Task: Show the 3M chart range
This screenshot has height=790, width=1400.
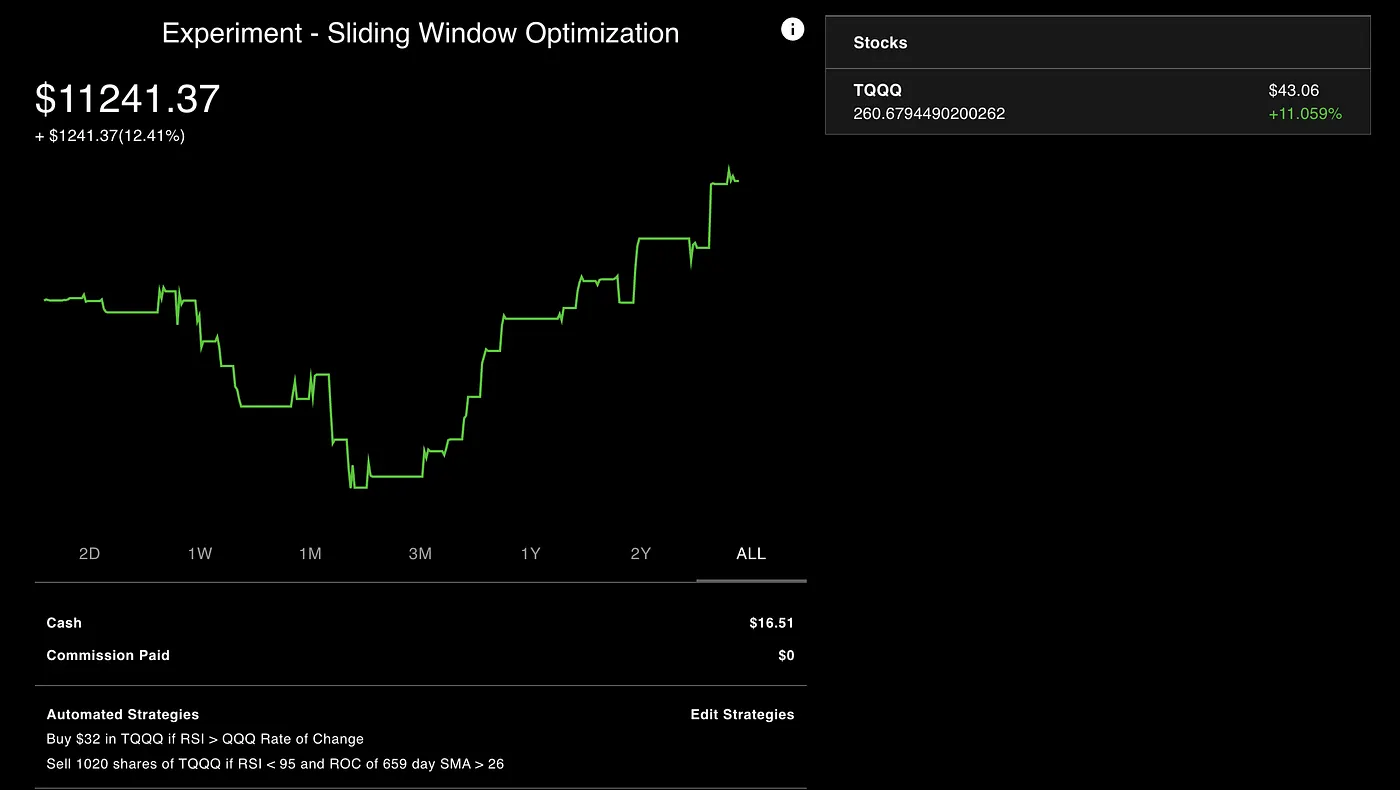Action: click(x=420, y=554)
